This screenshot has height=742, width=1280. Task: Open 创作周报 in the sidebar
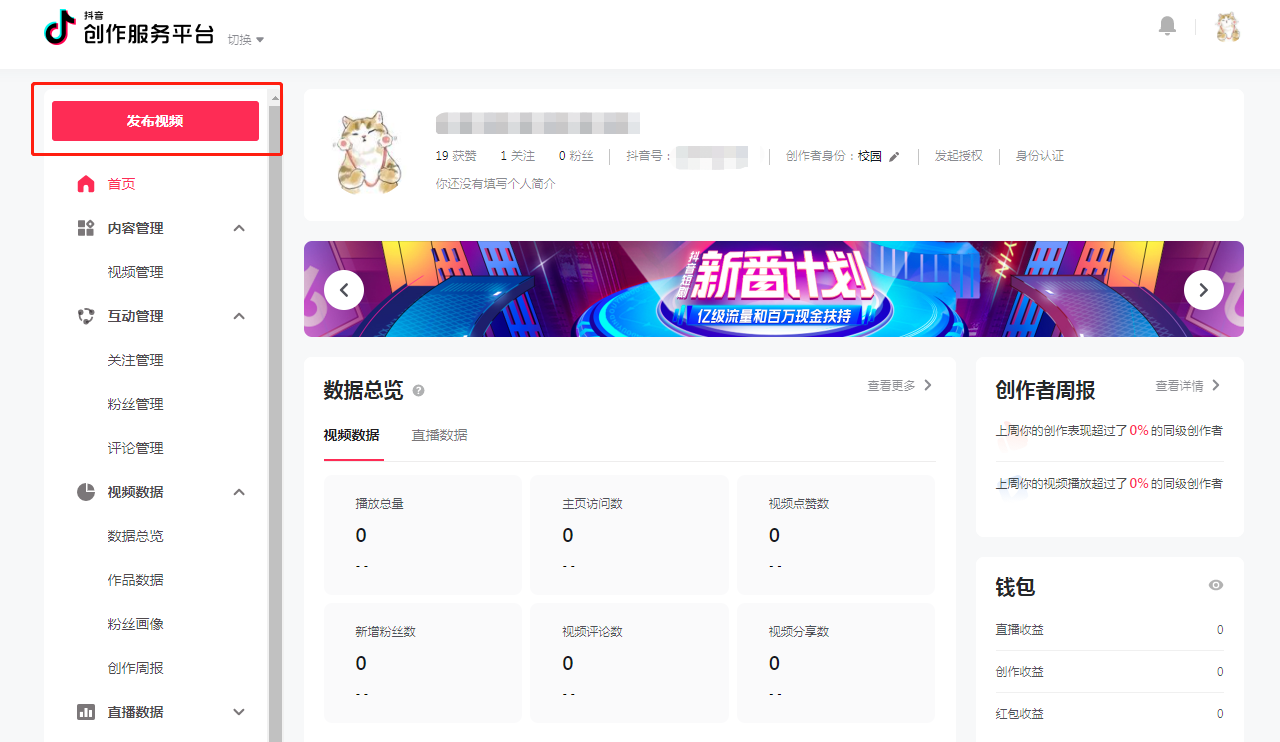135,668
